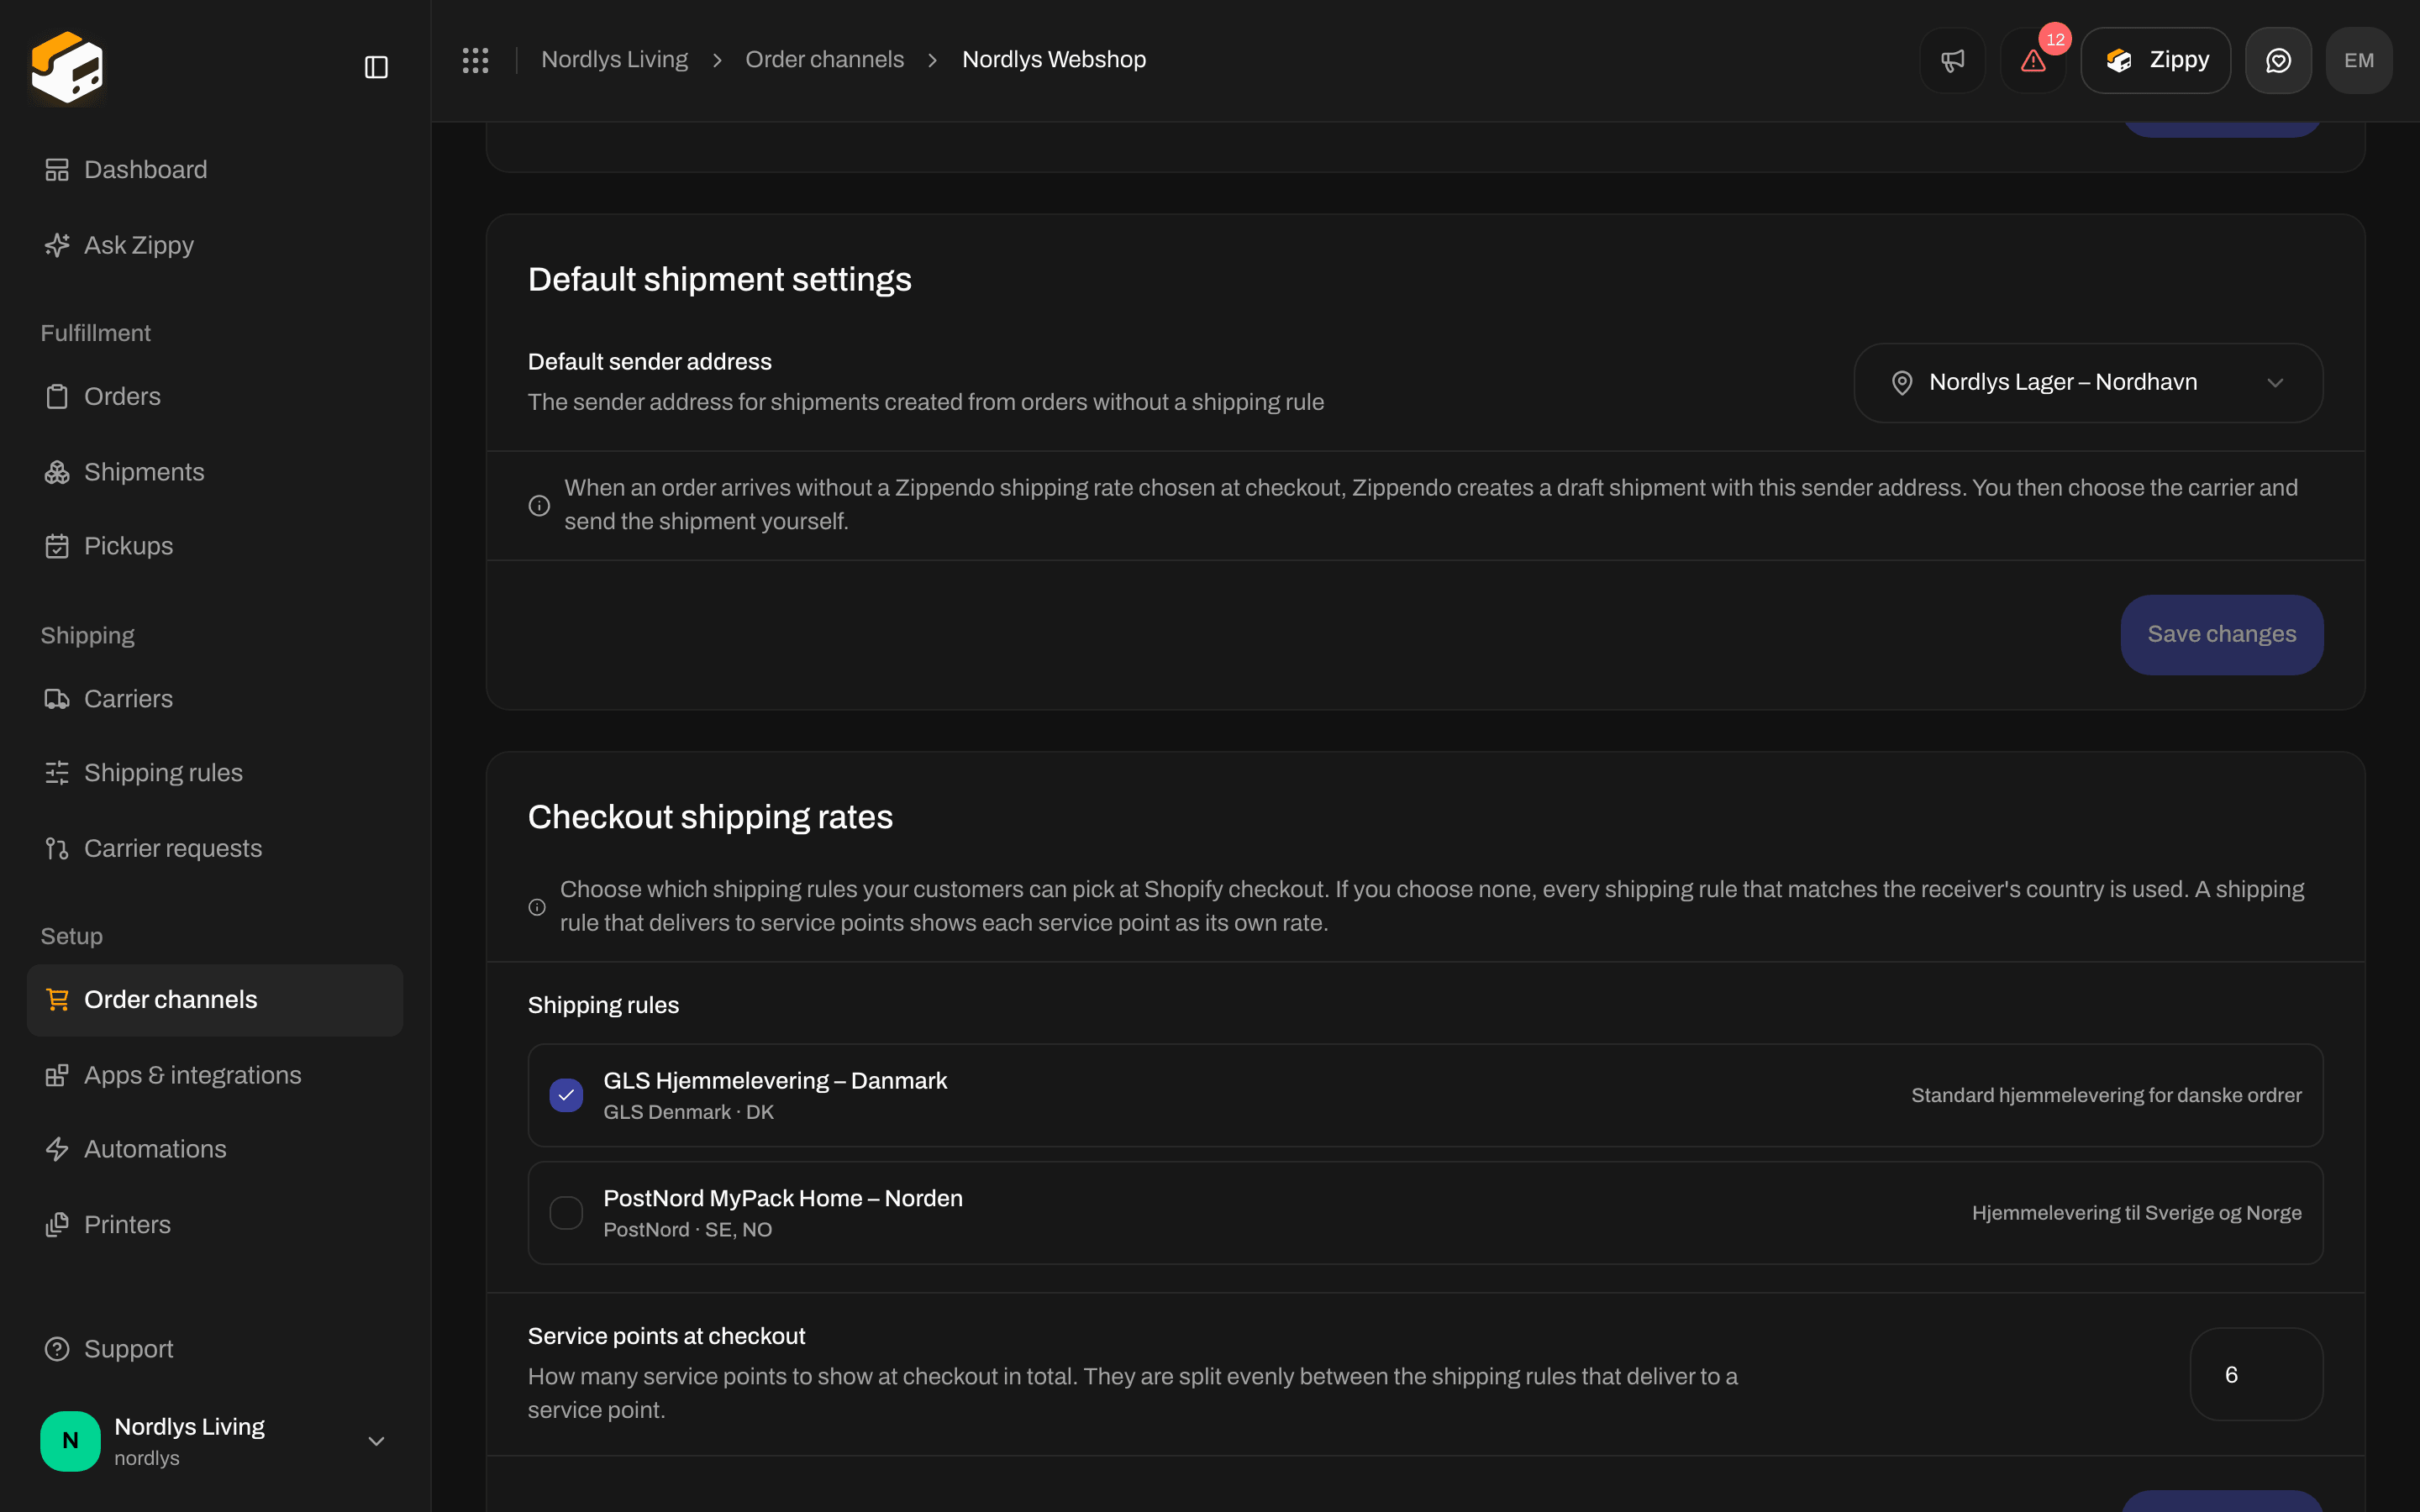
Task: Click the info icon beside checkout rates note
Action: [537, 907]
